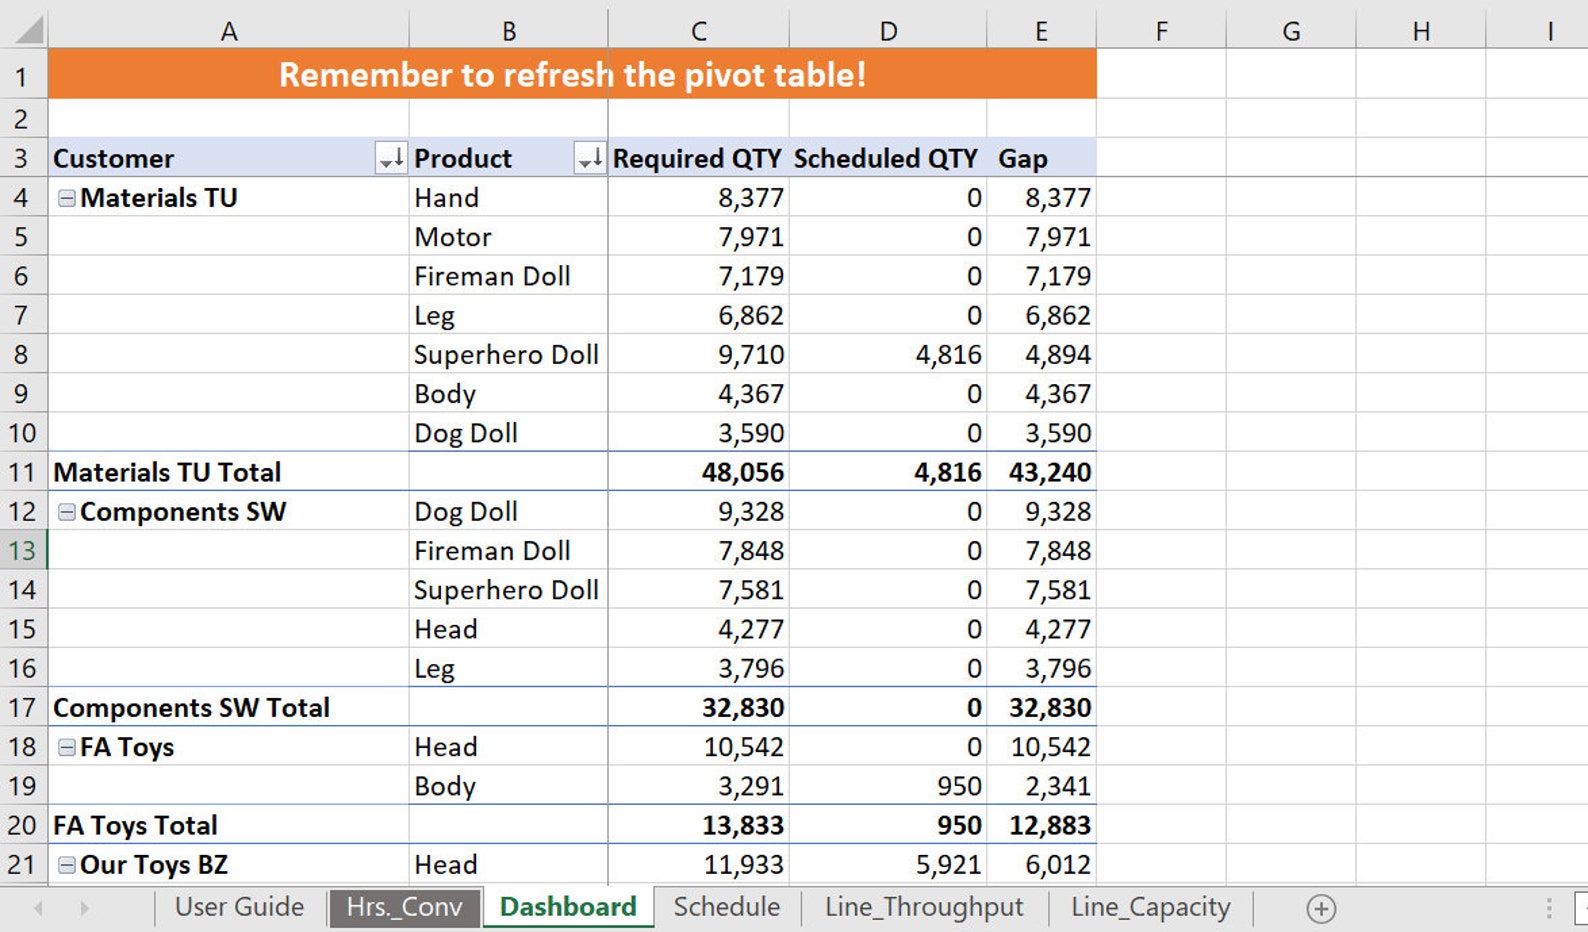The image size is (1588, 932).
Task: Click the Select All corner triangle
Action: (x=30, y=31)
